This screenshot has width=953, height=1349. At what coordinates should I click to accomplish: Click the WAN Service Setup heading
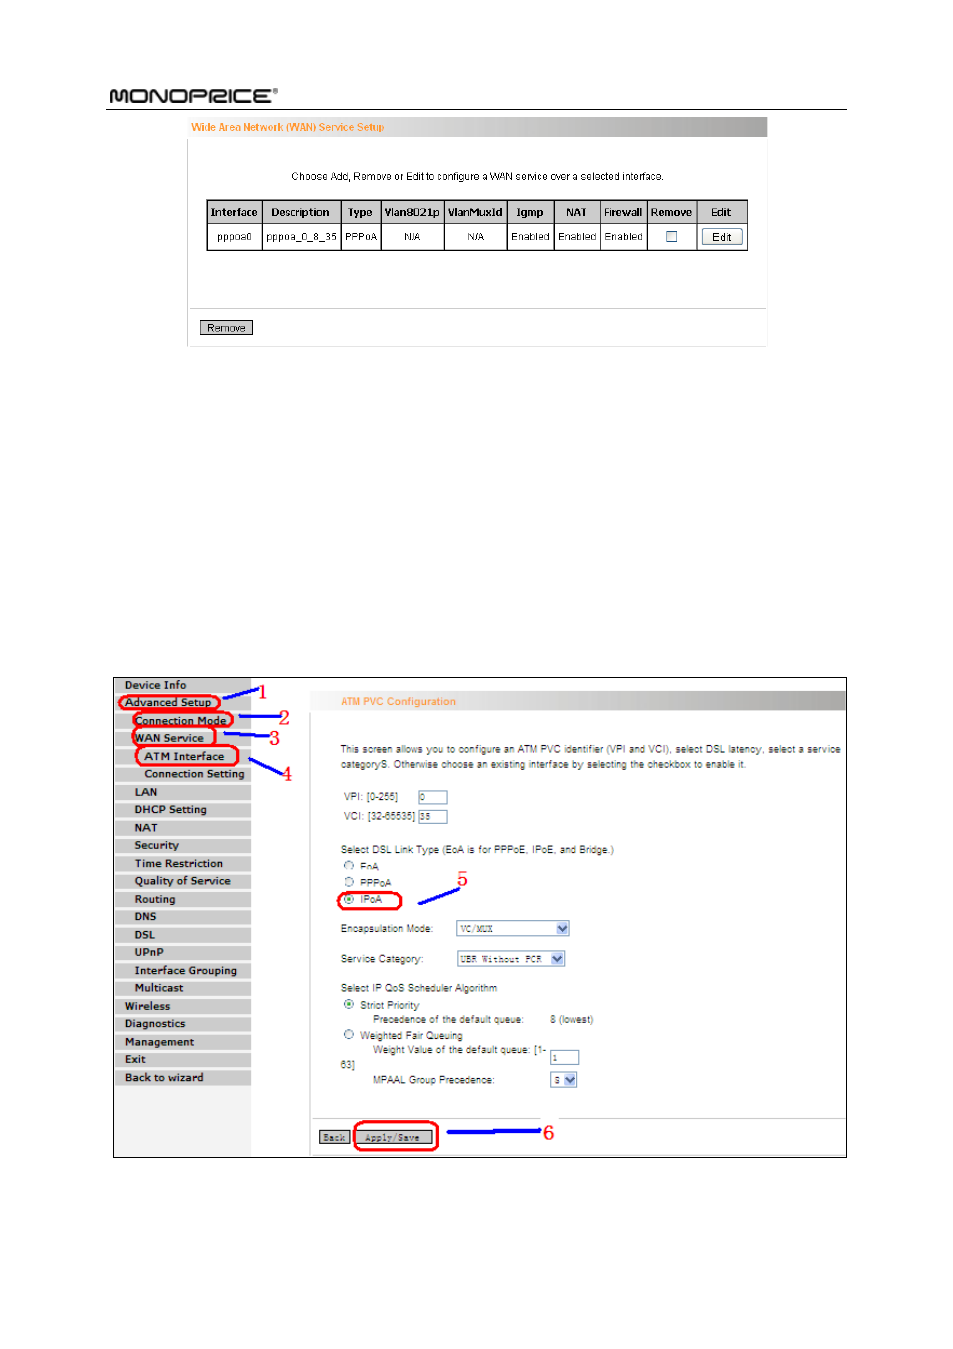288,127
